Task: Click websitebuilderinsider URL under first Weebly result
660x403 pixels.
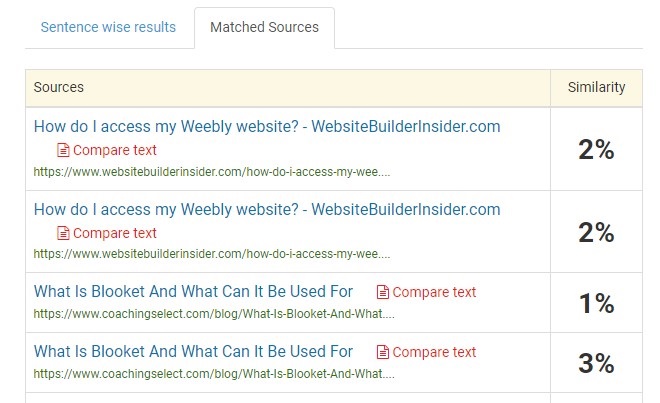Action: 212,172
